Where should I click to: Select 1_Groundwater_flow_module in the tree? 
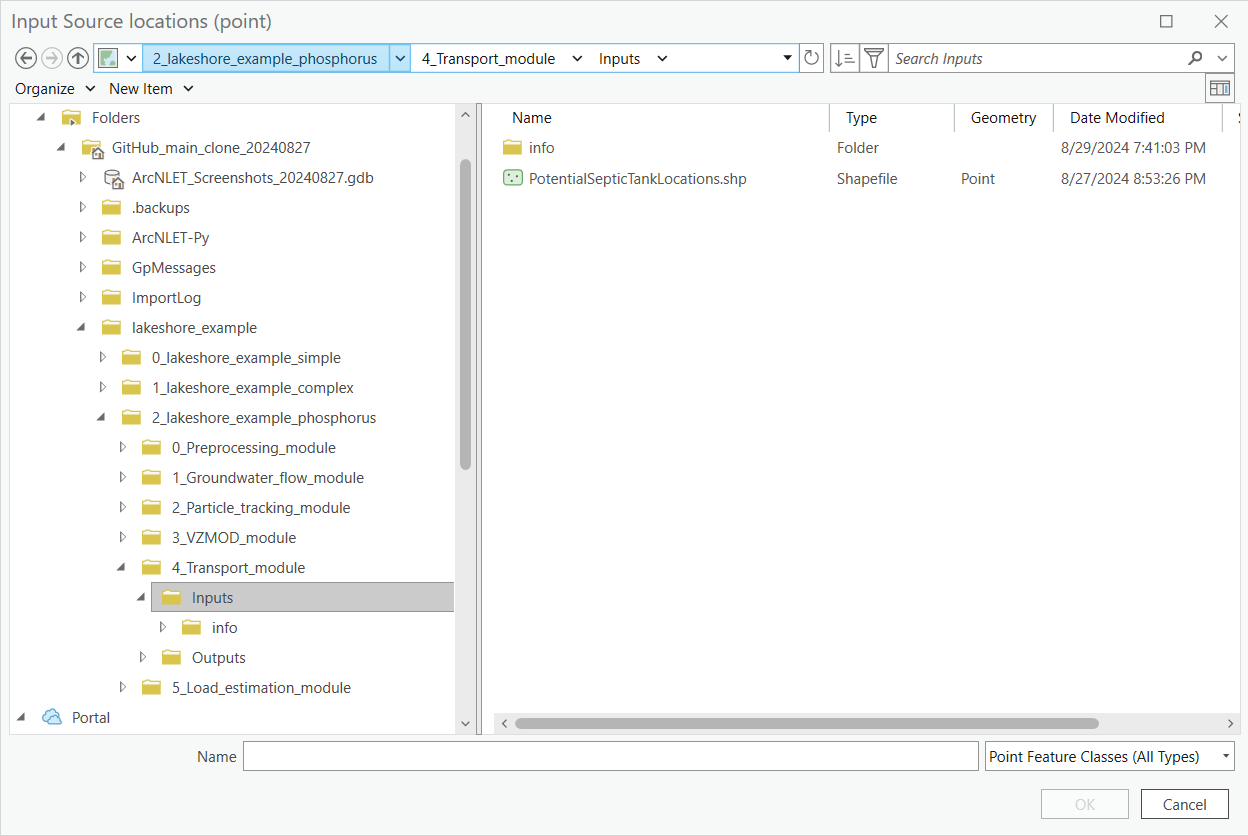point(267,478)
